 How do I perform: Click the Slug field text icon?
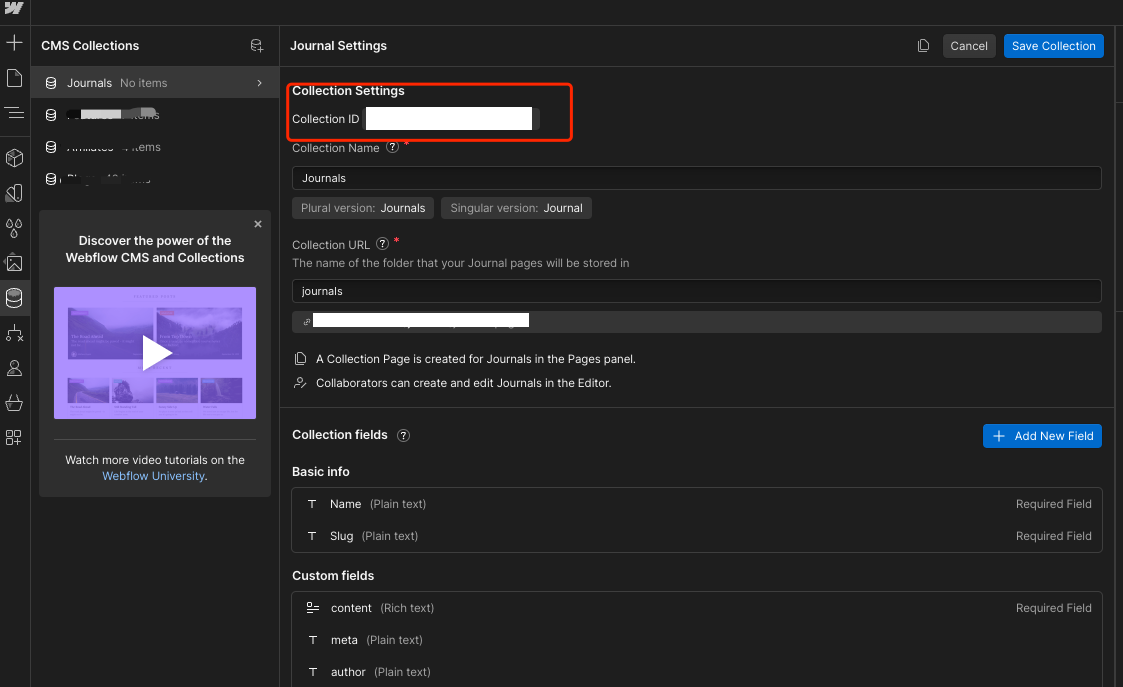click(312, 536)
